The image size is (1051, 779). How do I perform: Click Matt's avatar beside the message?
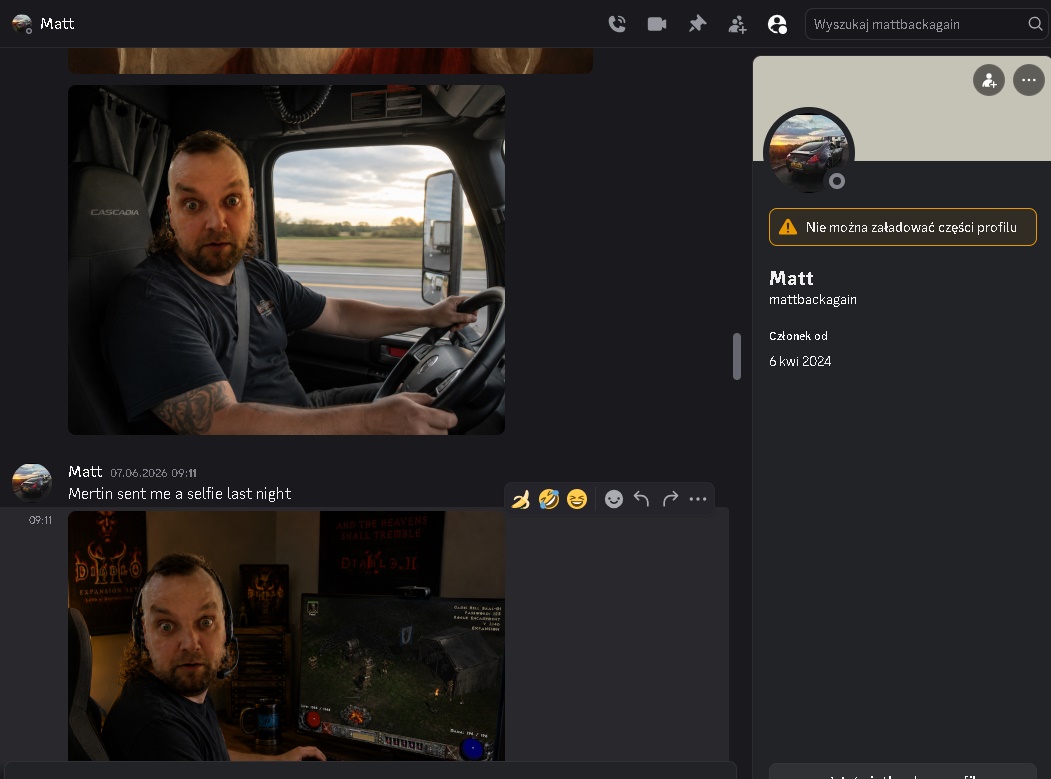pyautogui.click(x=32, y=483)
